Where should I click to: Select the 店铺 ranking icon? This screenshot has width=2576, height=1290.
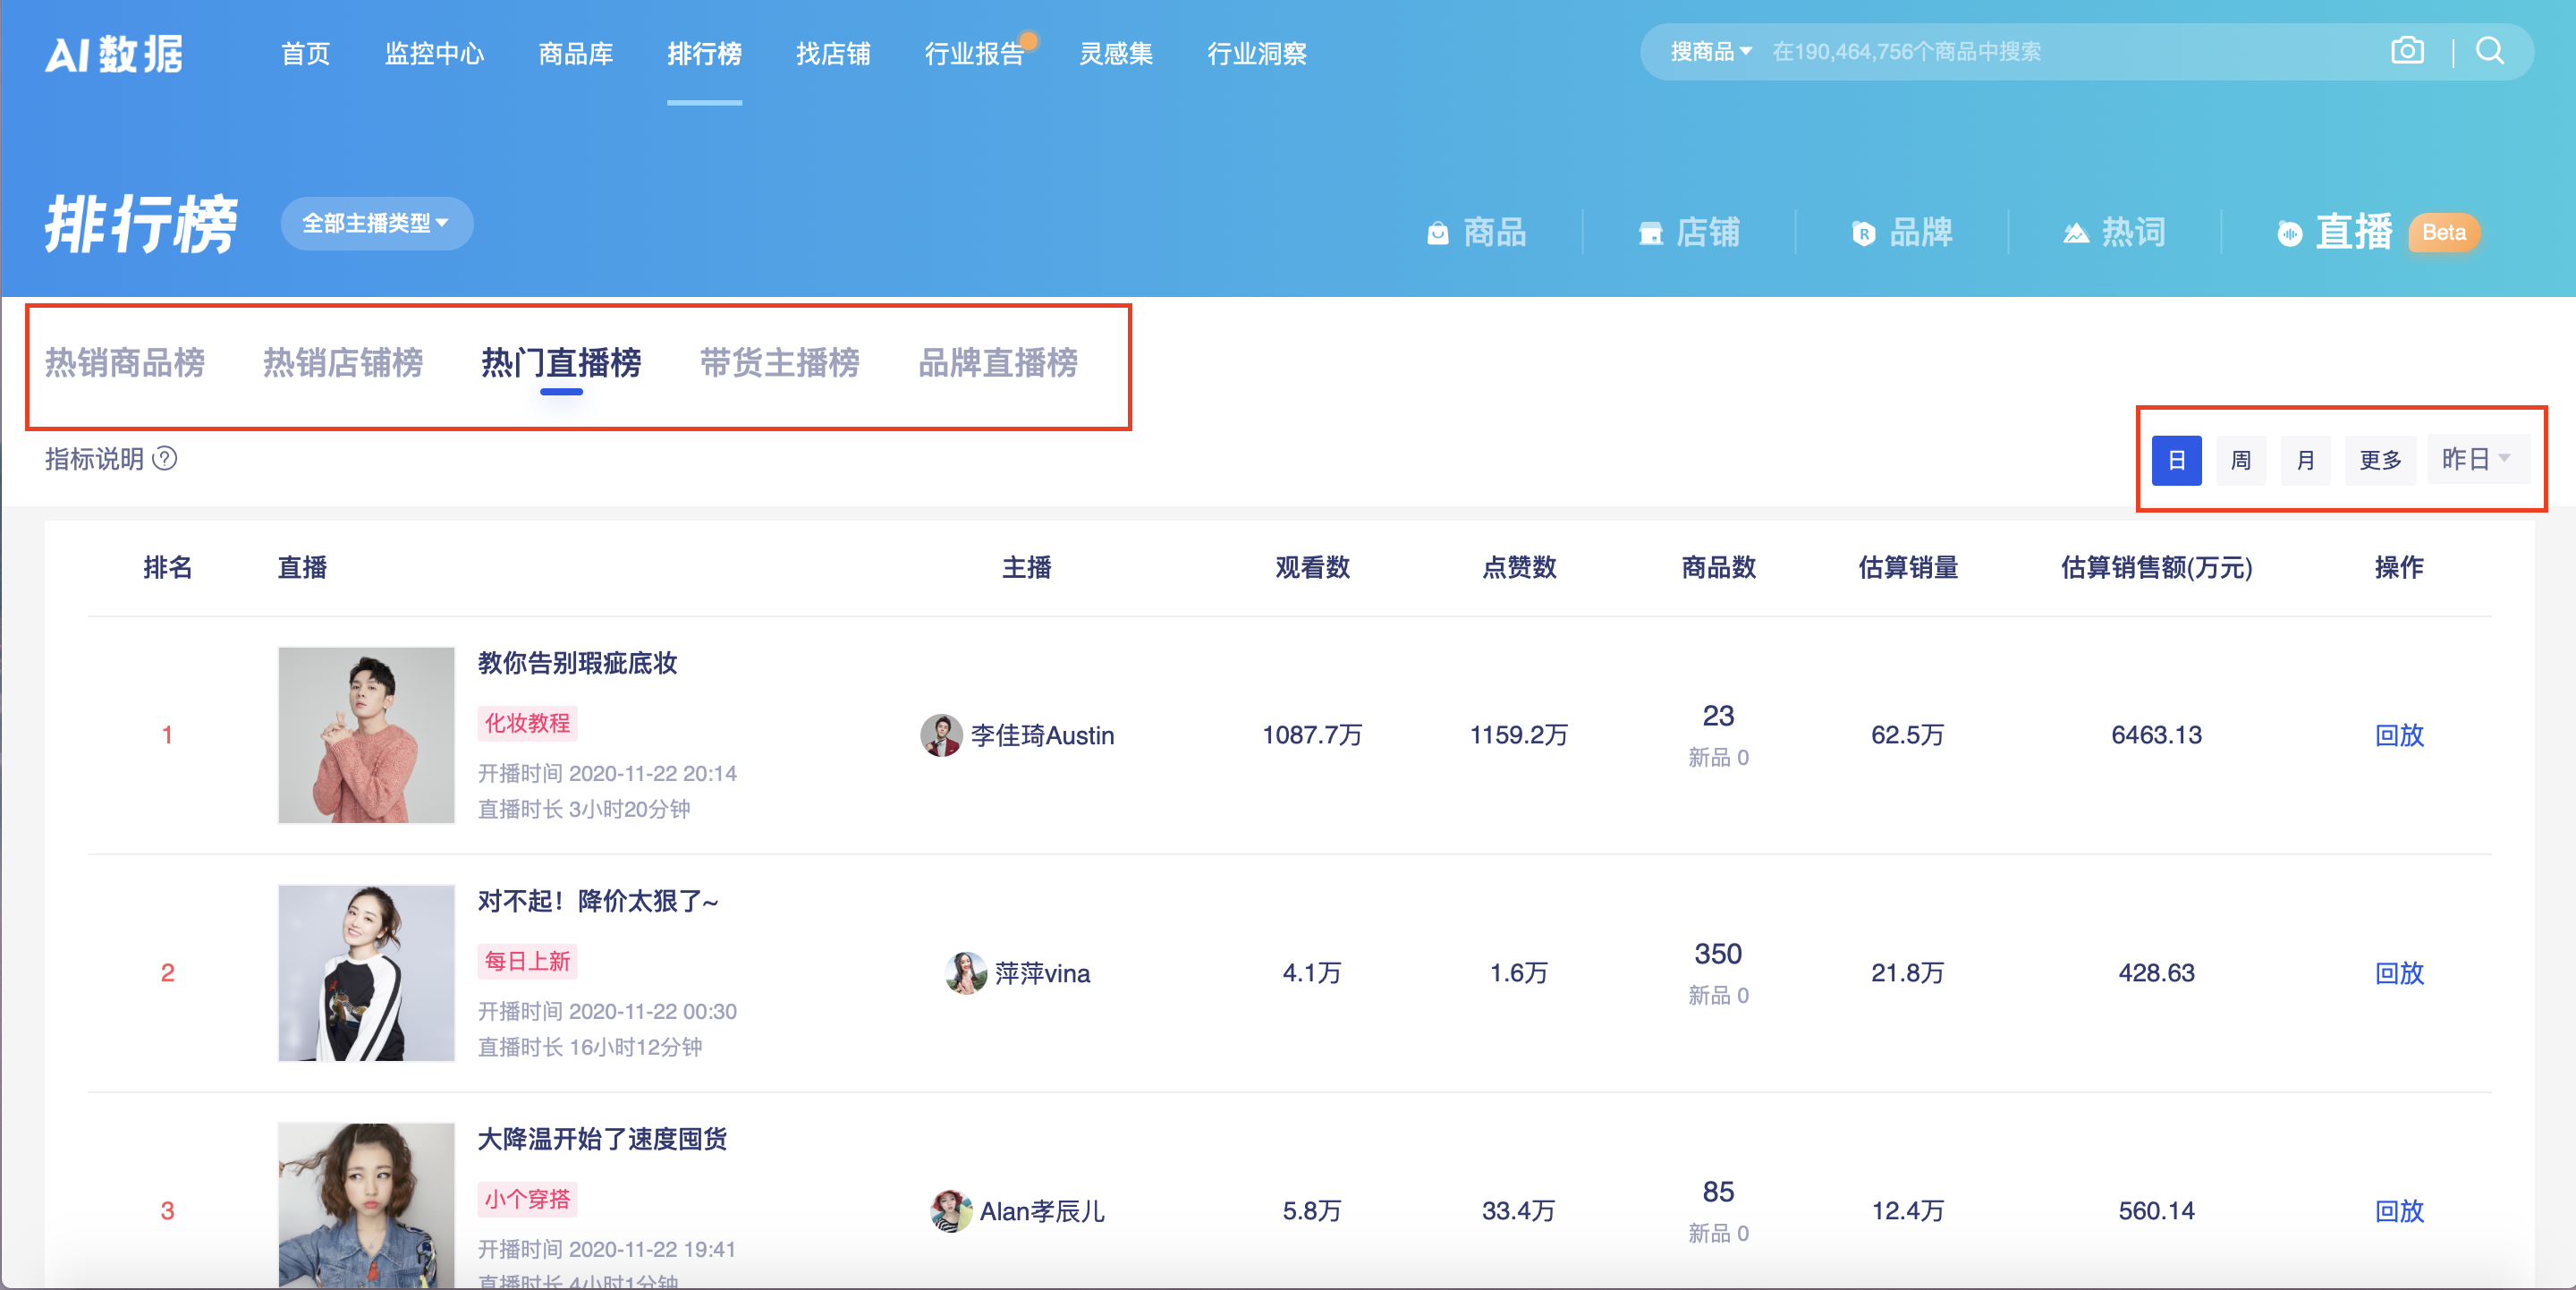pyautogui.click(x=1690, y=233)
